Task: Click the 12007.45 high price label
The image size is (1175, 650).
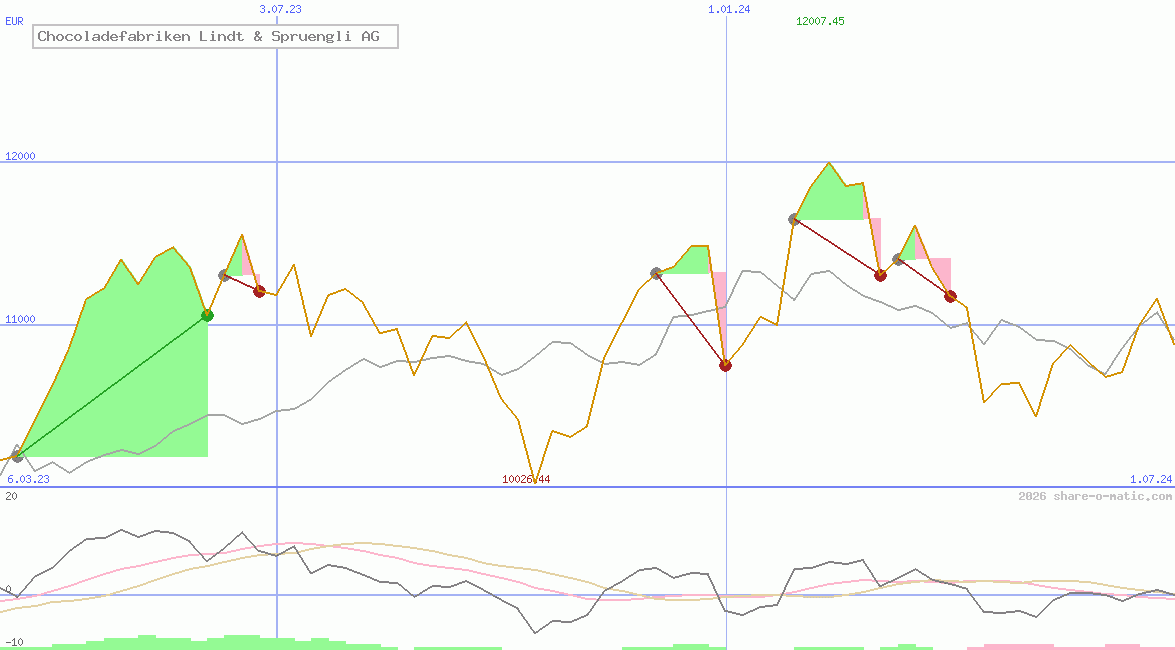Action: (820, 21)
